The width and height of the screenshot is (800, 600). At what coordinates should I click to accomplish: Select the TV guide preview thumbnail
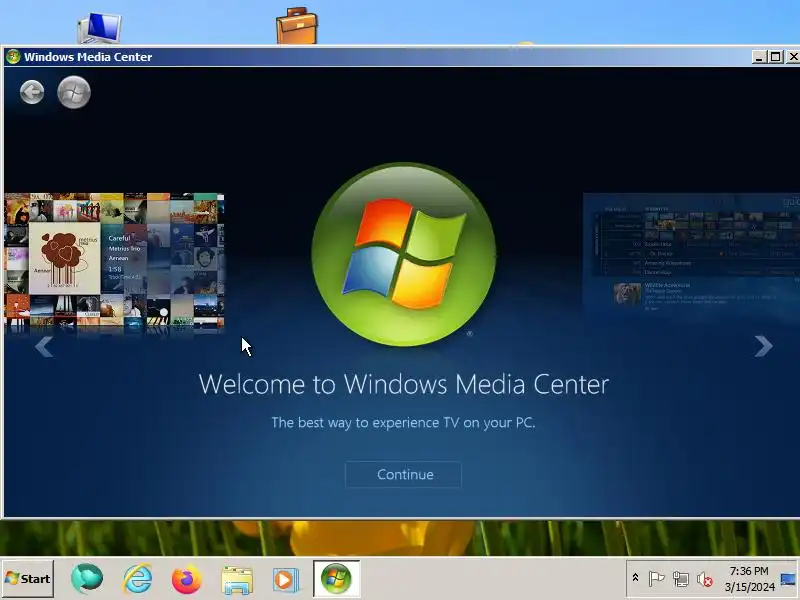[x=691, y=258]
